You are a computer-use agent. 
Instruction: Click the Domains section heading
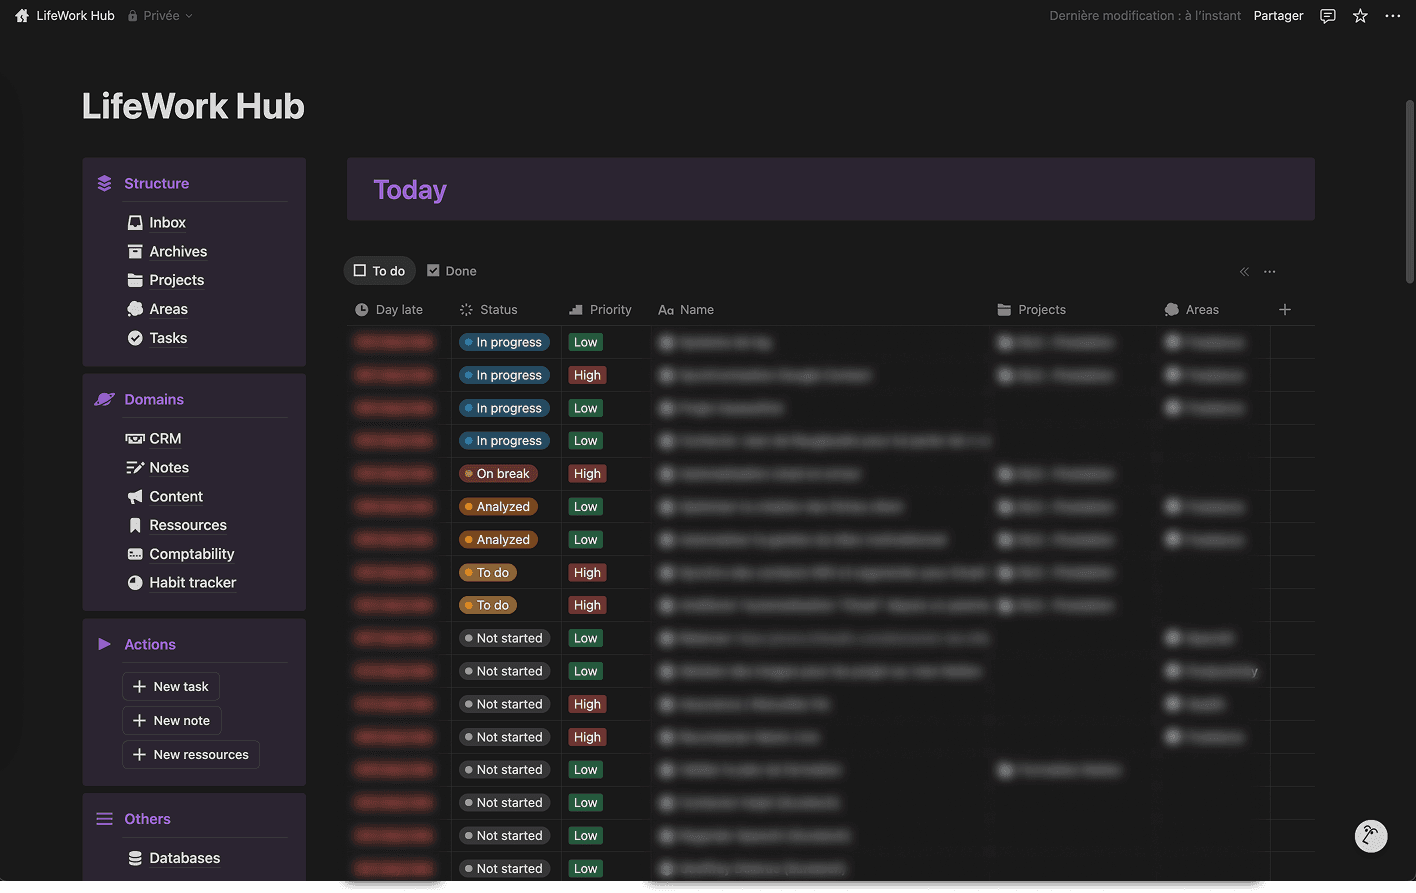click(x=154, y=400)
